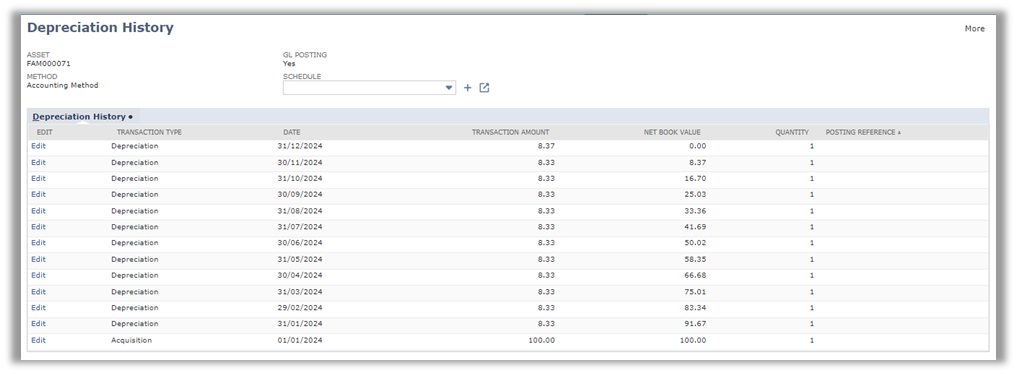Edit the 31/03/2024 depreciation row
This screenshot has height=374, width=1017.
[38, 292]
